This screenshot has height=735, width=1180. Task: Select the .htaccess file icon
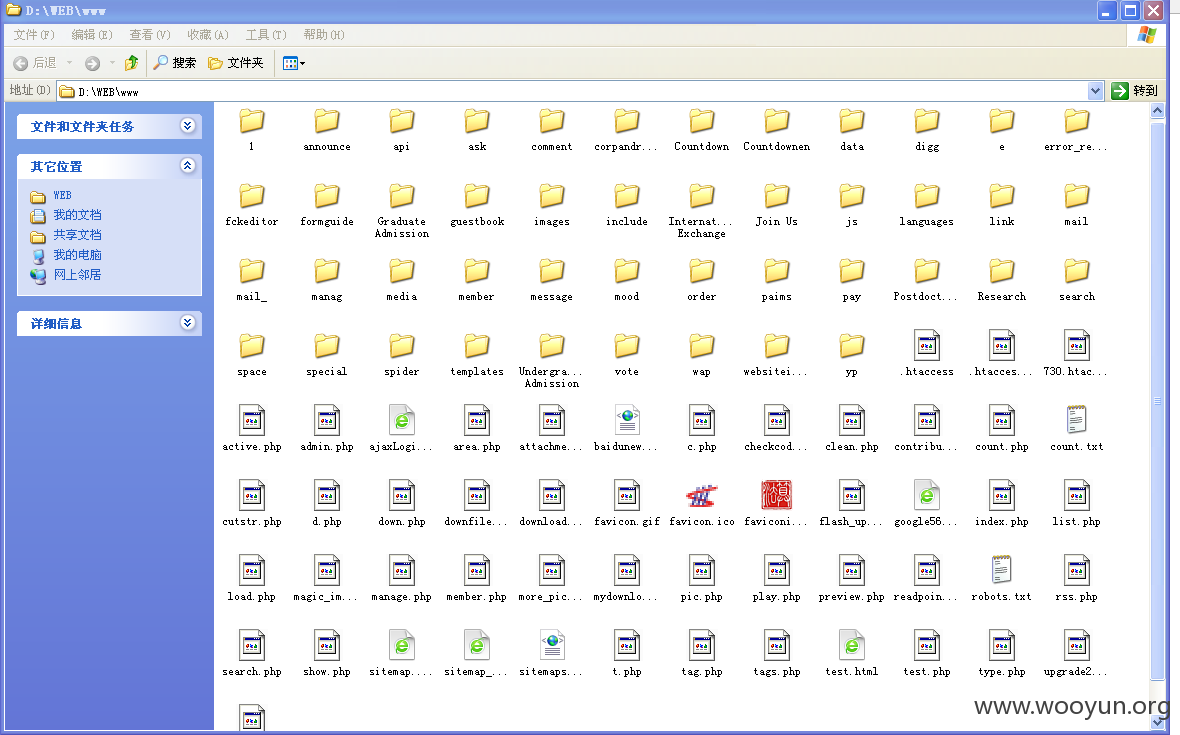point(926,345)
